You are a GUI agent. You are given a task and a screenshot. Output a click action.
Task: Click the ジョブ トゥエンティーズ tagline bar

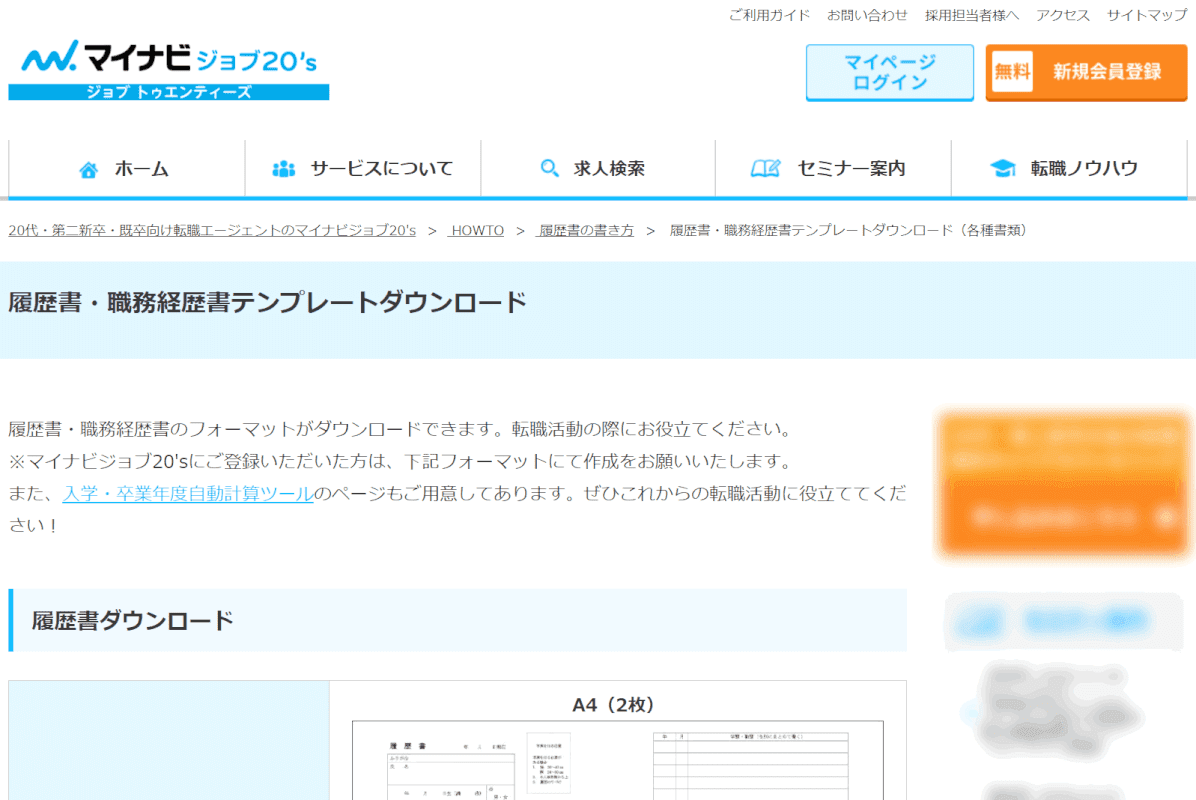tap(169, 92)
